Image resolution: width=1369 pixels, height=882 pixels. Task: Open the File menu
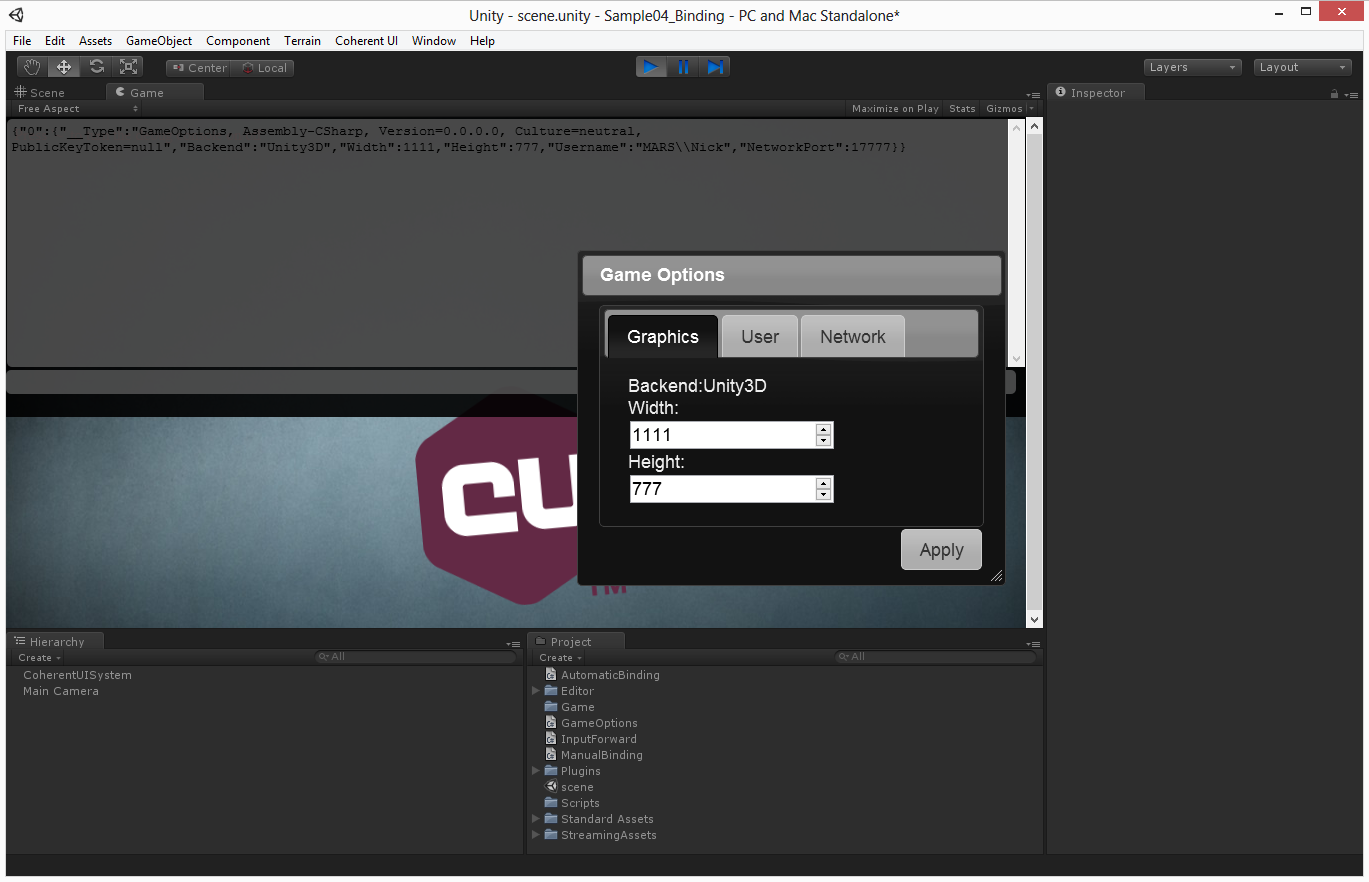(x=22, y=41)
